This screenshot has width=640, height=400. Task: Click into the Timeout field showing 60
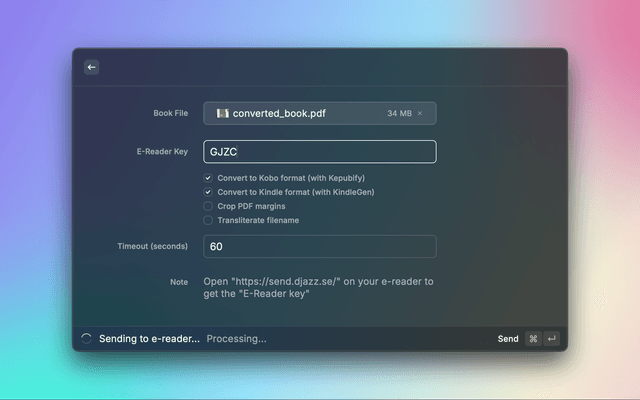pos(320,247)
